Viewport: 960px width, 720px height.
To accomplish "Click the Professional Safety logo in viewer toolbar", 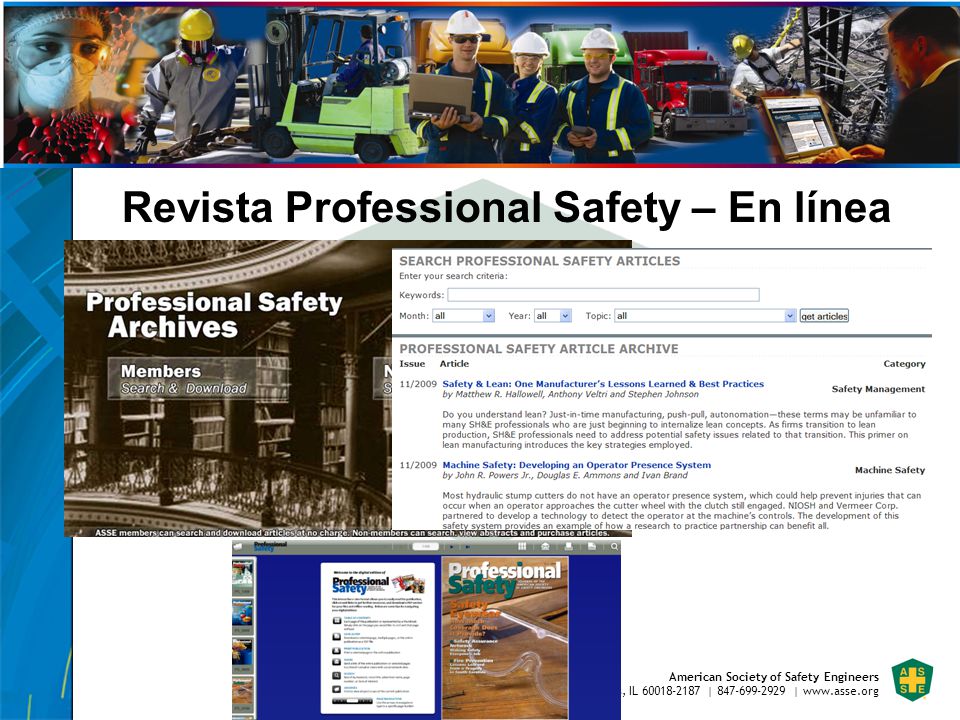I will click(x=270, y=547).
